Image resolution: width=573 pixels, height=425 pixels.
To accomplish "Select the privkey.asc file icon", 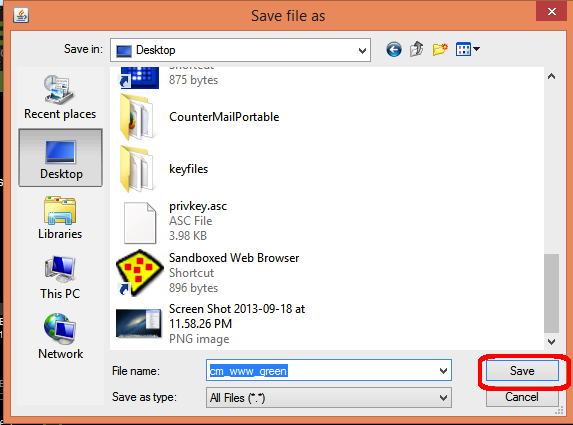I will pos(140,223).
